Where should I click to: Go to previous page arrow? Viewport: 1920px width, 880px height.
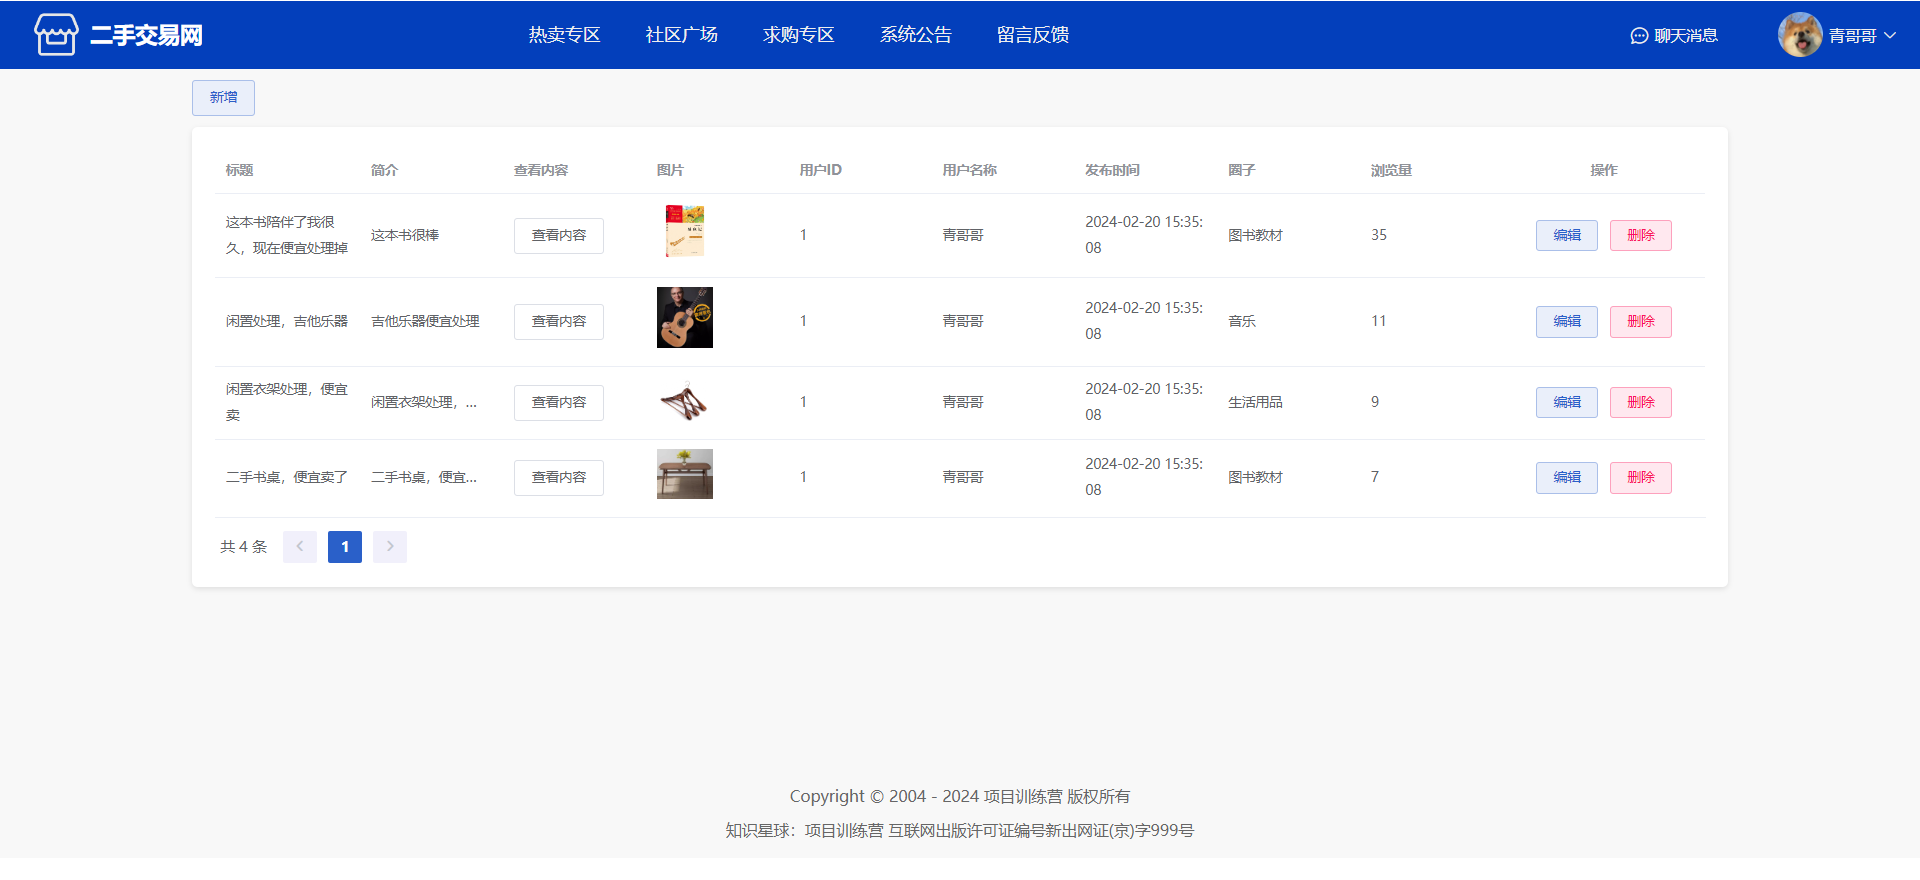300,547
